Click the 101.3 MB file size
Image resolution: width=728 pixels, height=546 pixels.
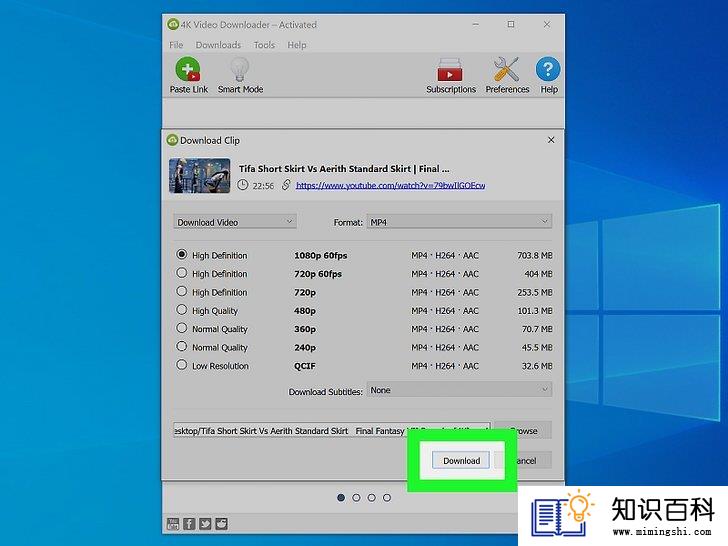coord(535,311)
